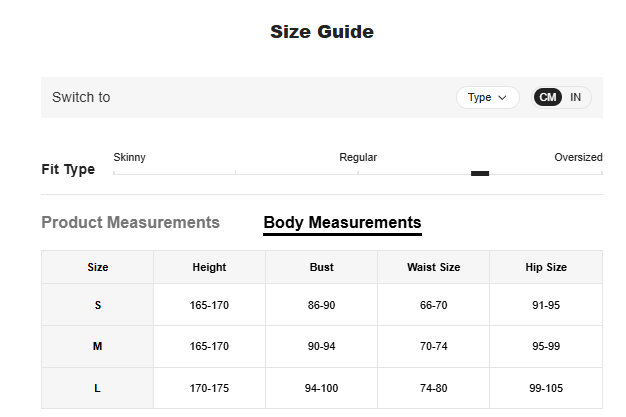
Task: Switch units to IN
Action: point(576,98)
